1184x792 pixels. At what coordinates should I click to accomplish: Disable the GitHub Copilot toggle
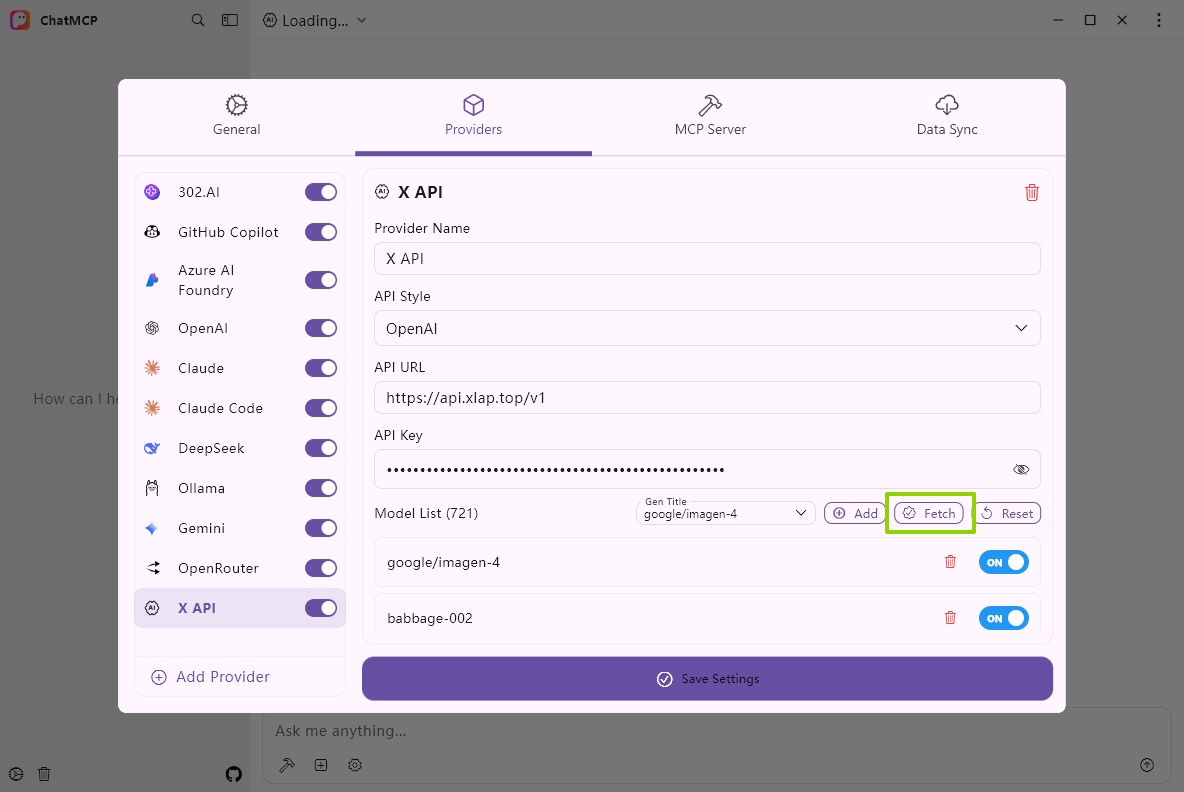tap(321, 232)
